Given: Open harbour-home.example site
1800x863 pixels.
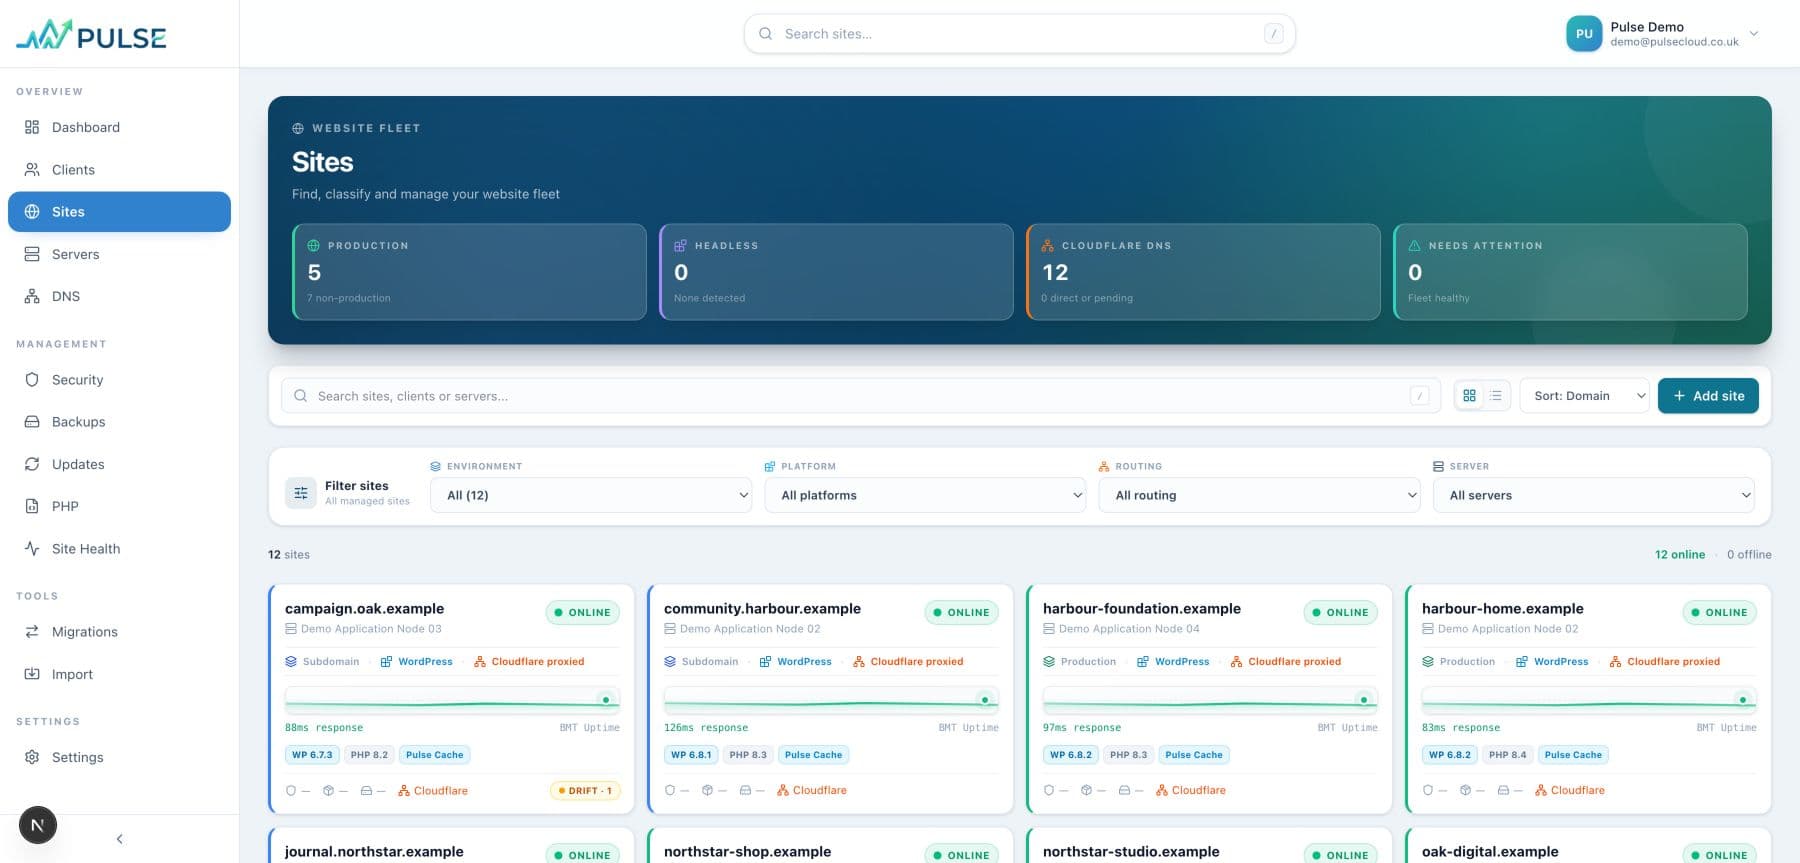Looking at the screenshot, I should (1502, 608).
